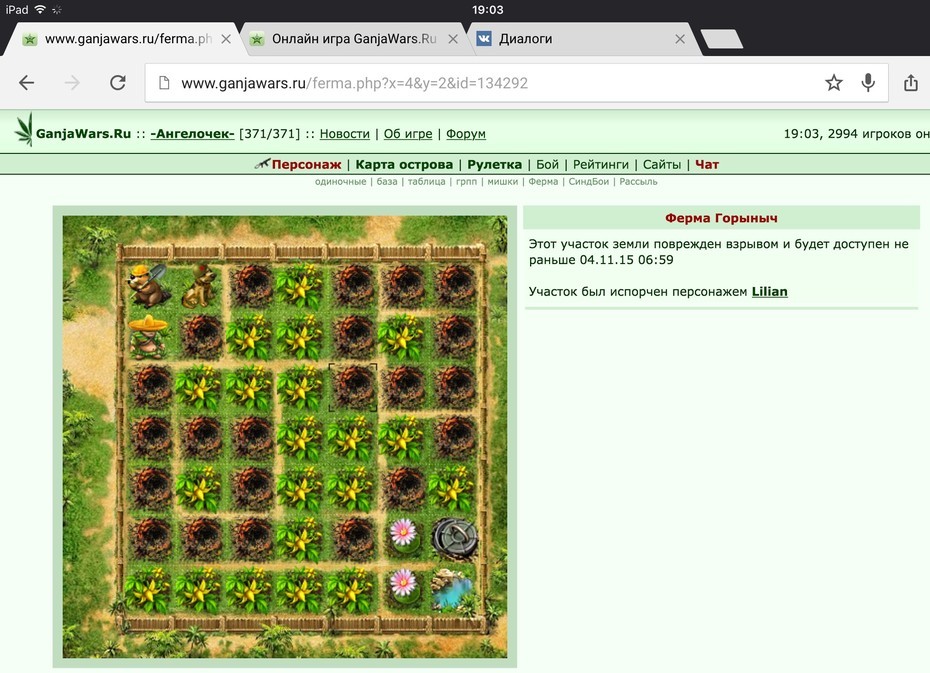Select the sombrero farmer character
930x673 pixels.
click(x=149, y=337)
